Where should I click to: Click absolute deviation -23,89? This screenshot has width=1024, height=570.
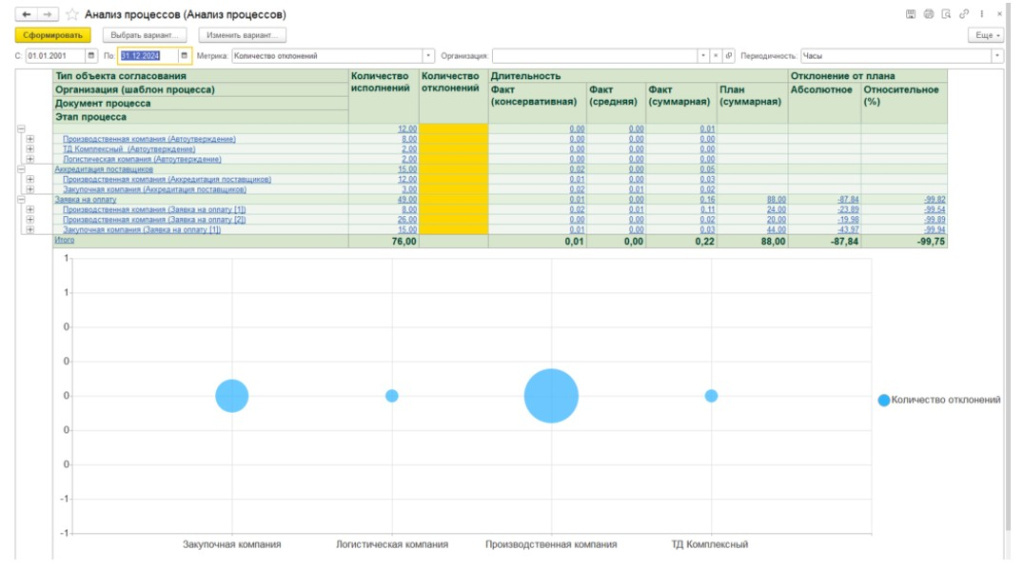[x=848, y=210]
